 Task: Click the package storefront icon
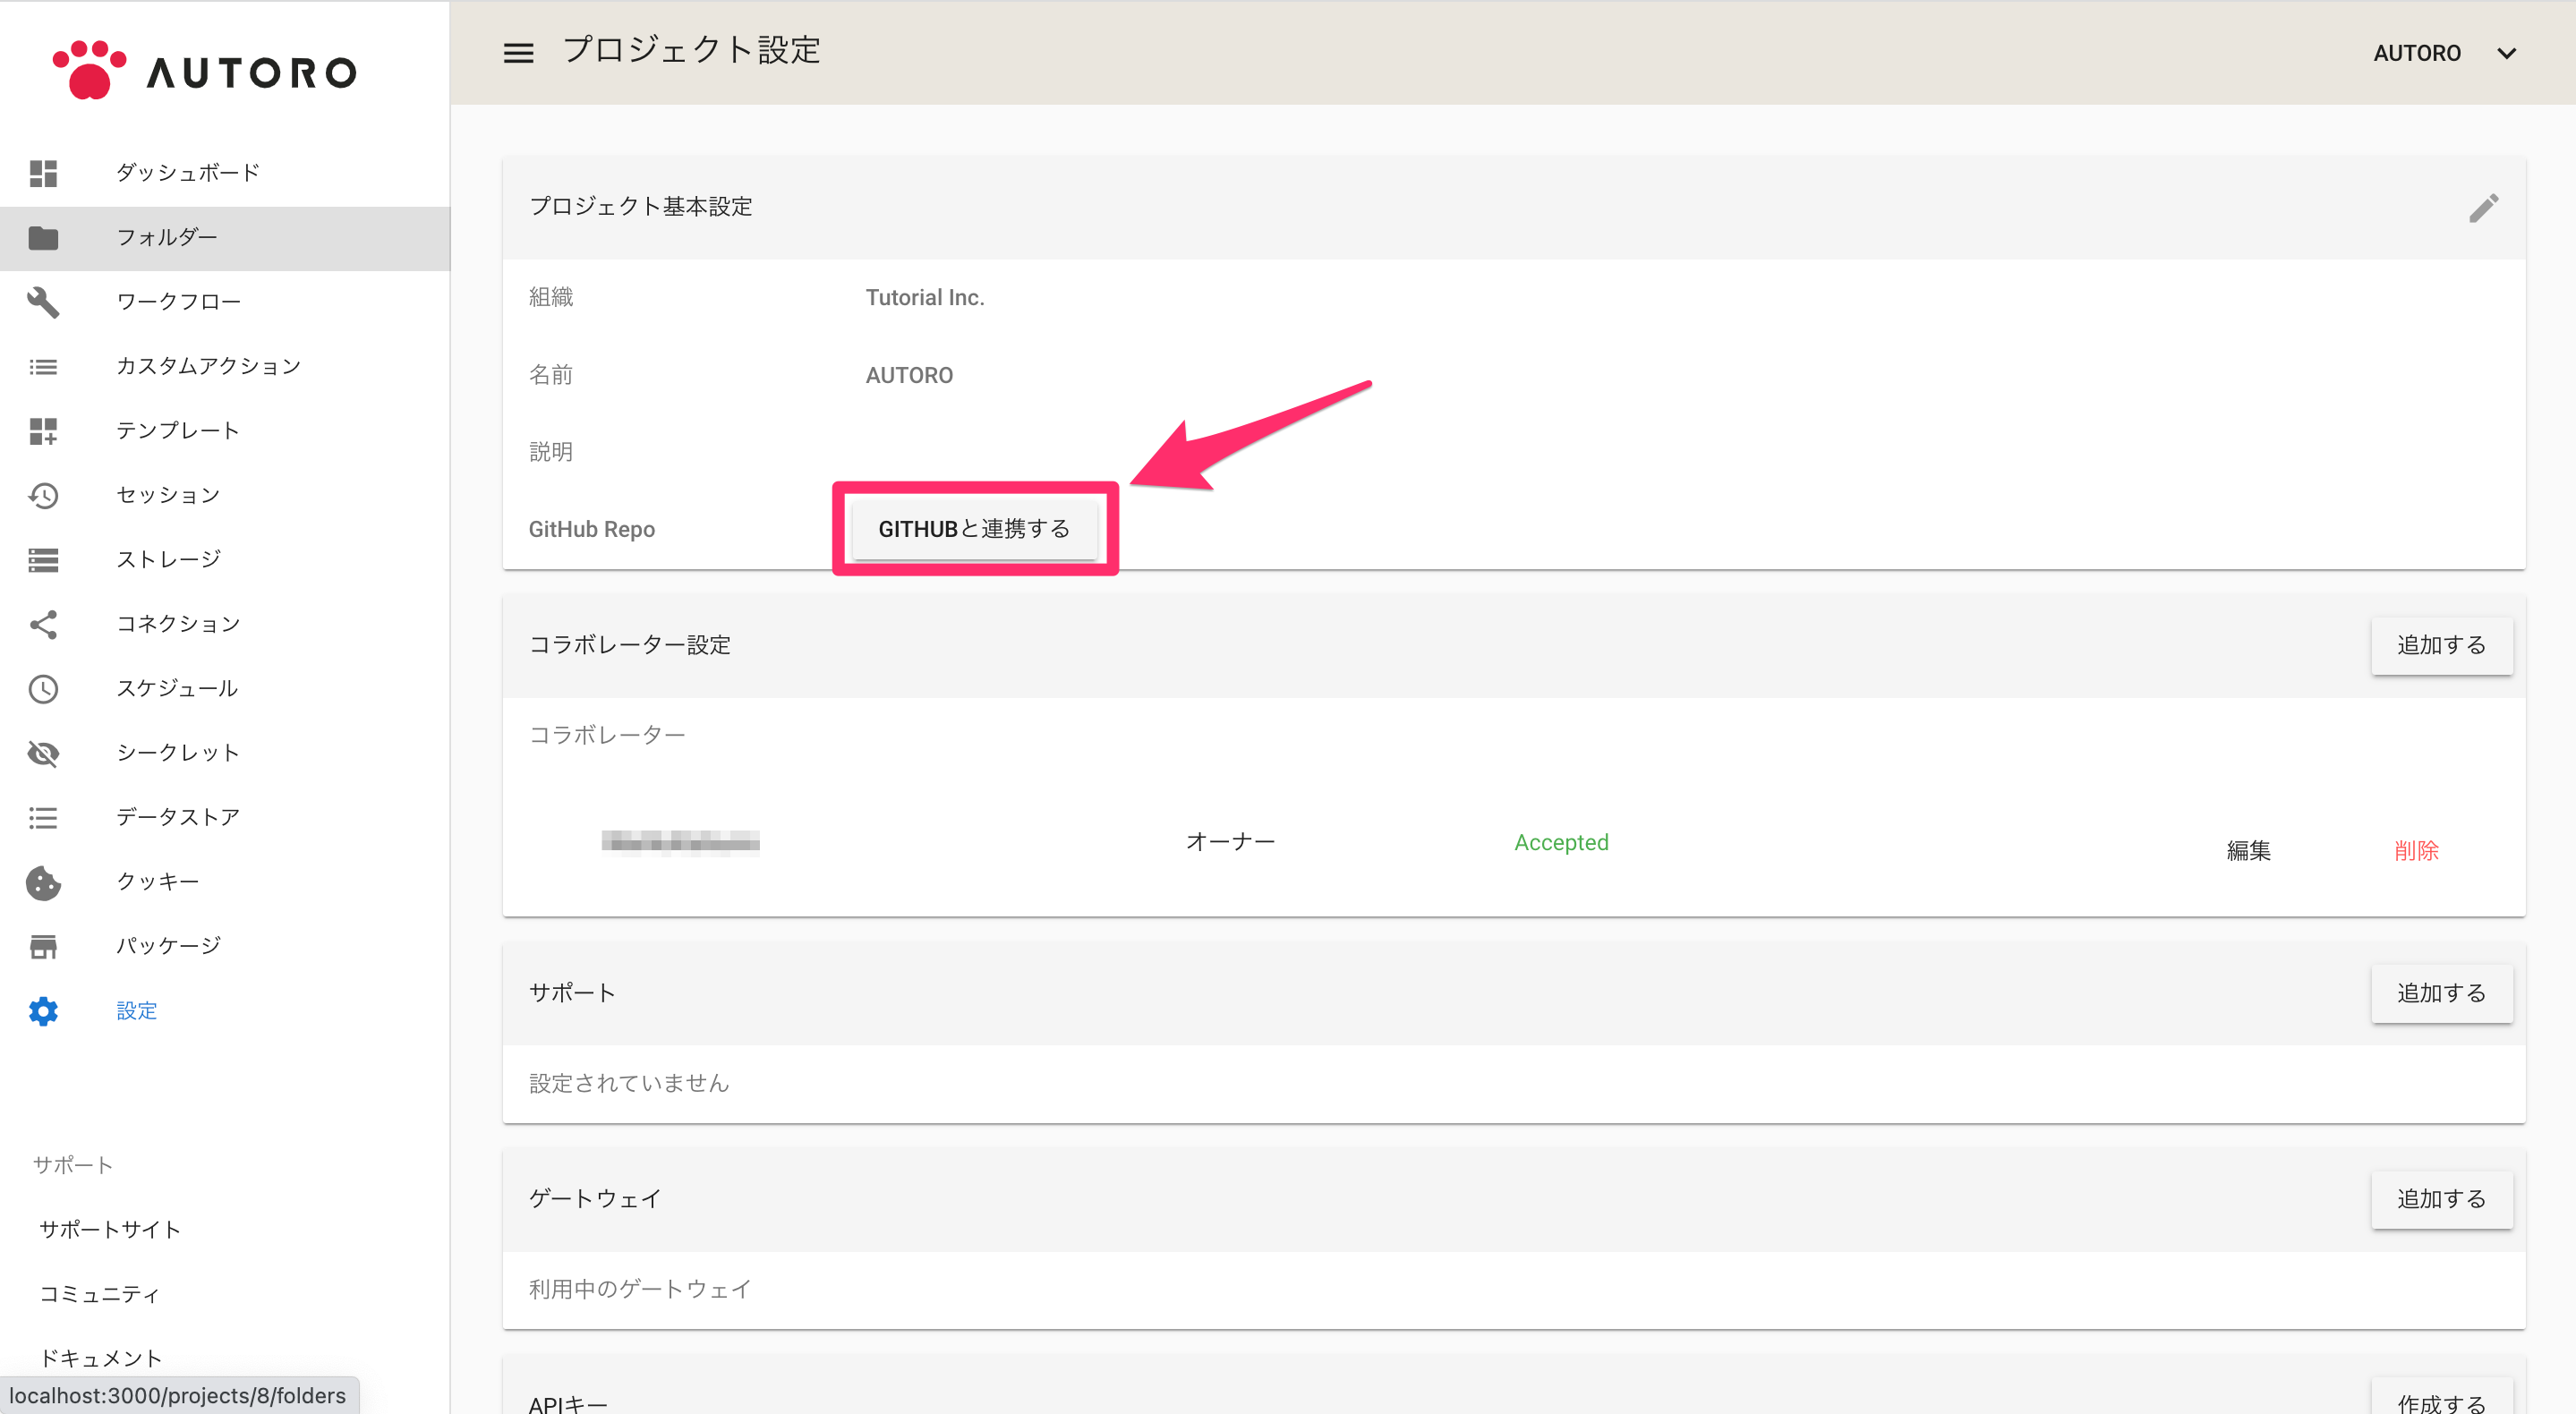43,946
